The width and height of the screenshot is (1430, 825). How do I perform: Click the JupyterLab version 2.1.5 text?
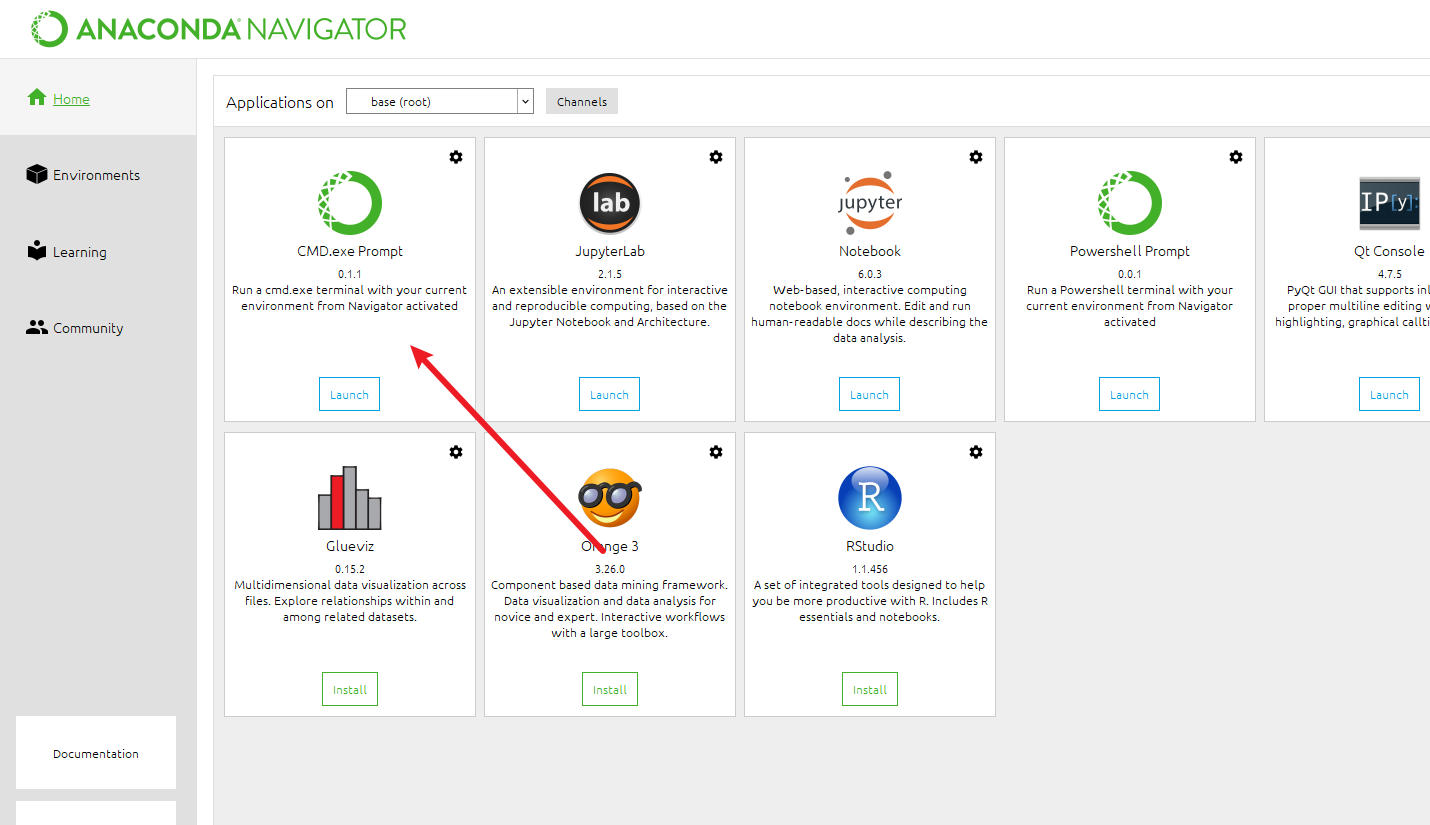tap(610, 274)
